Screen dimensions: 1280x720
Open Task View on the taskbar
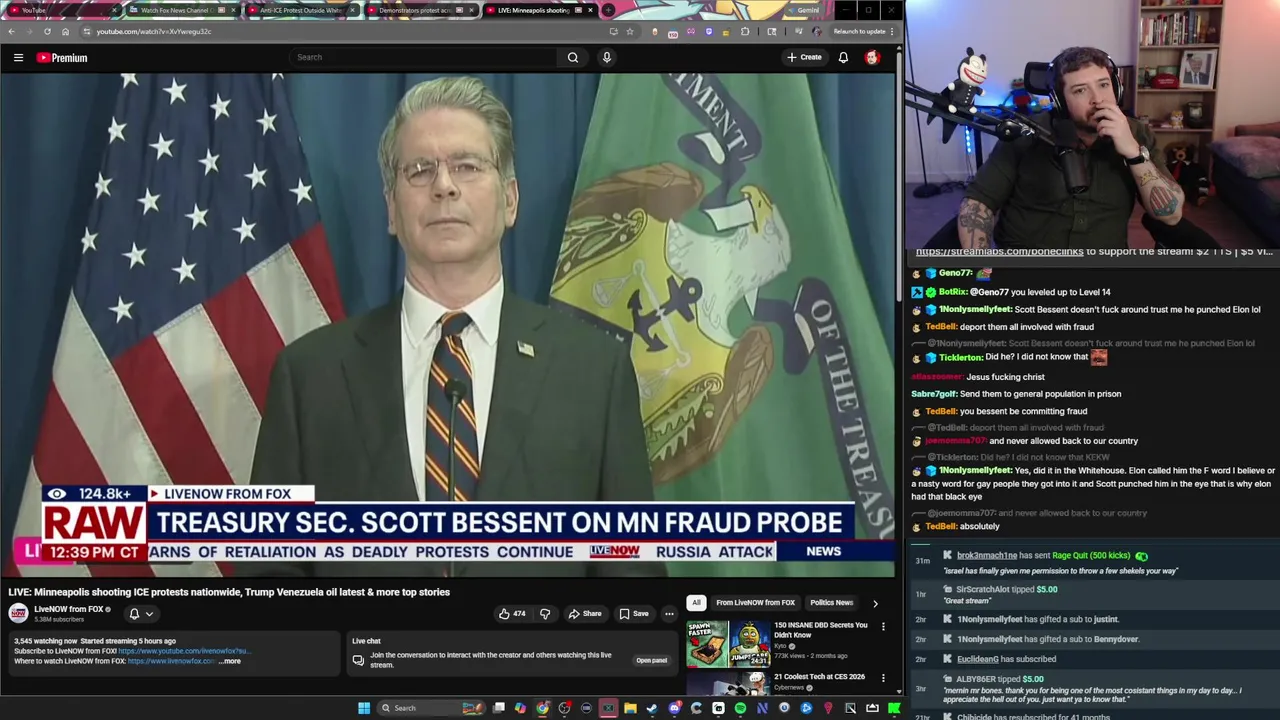pyautogui.click(x=498, y=708)
